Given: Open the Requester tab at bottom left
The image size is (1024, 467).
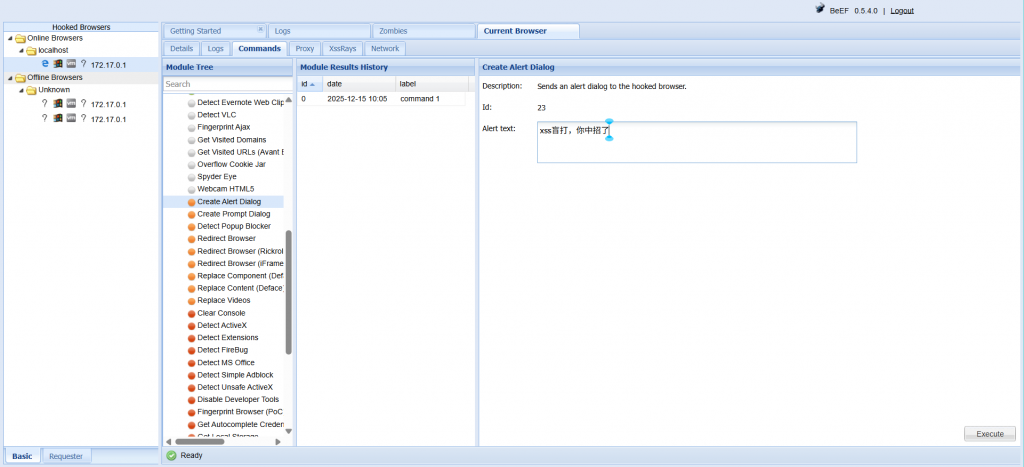Looking at the screenshot, I should point(66,456).
